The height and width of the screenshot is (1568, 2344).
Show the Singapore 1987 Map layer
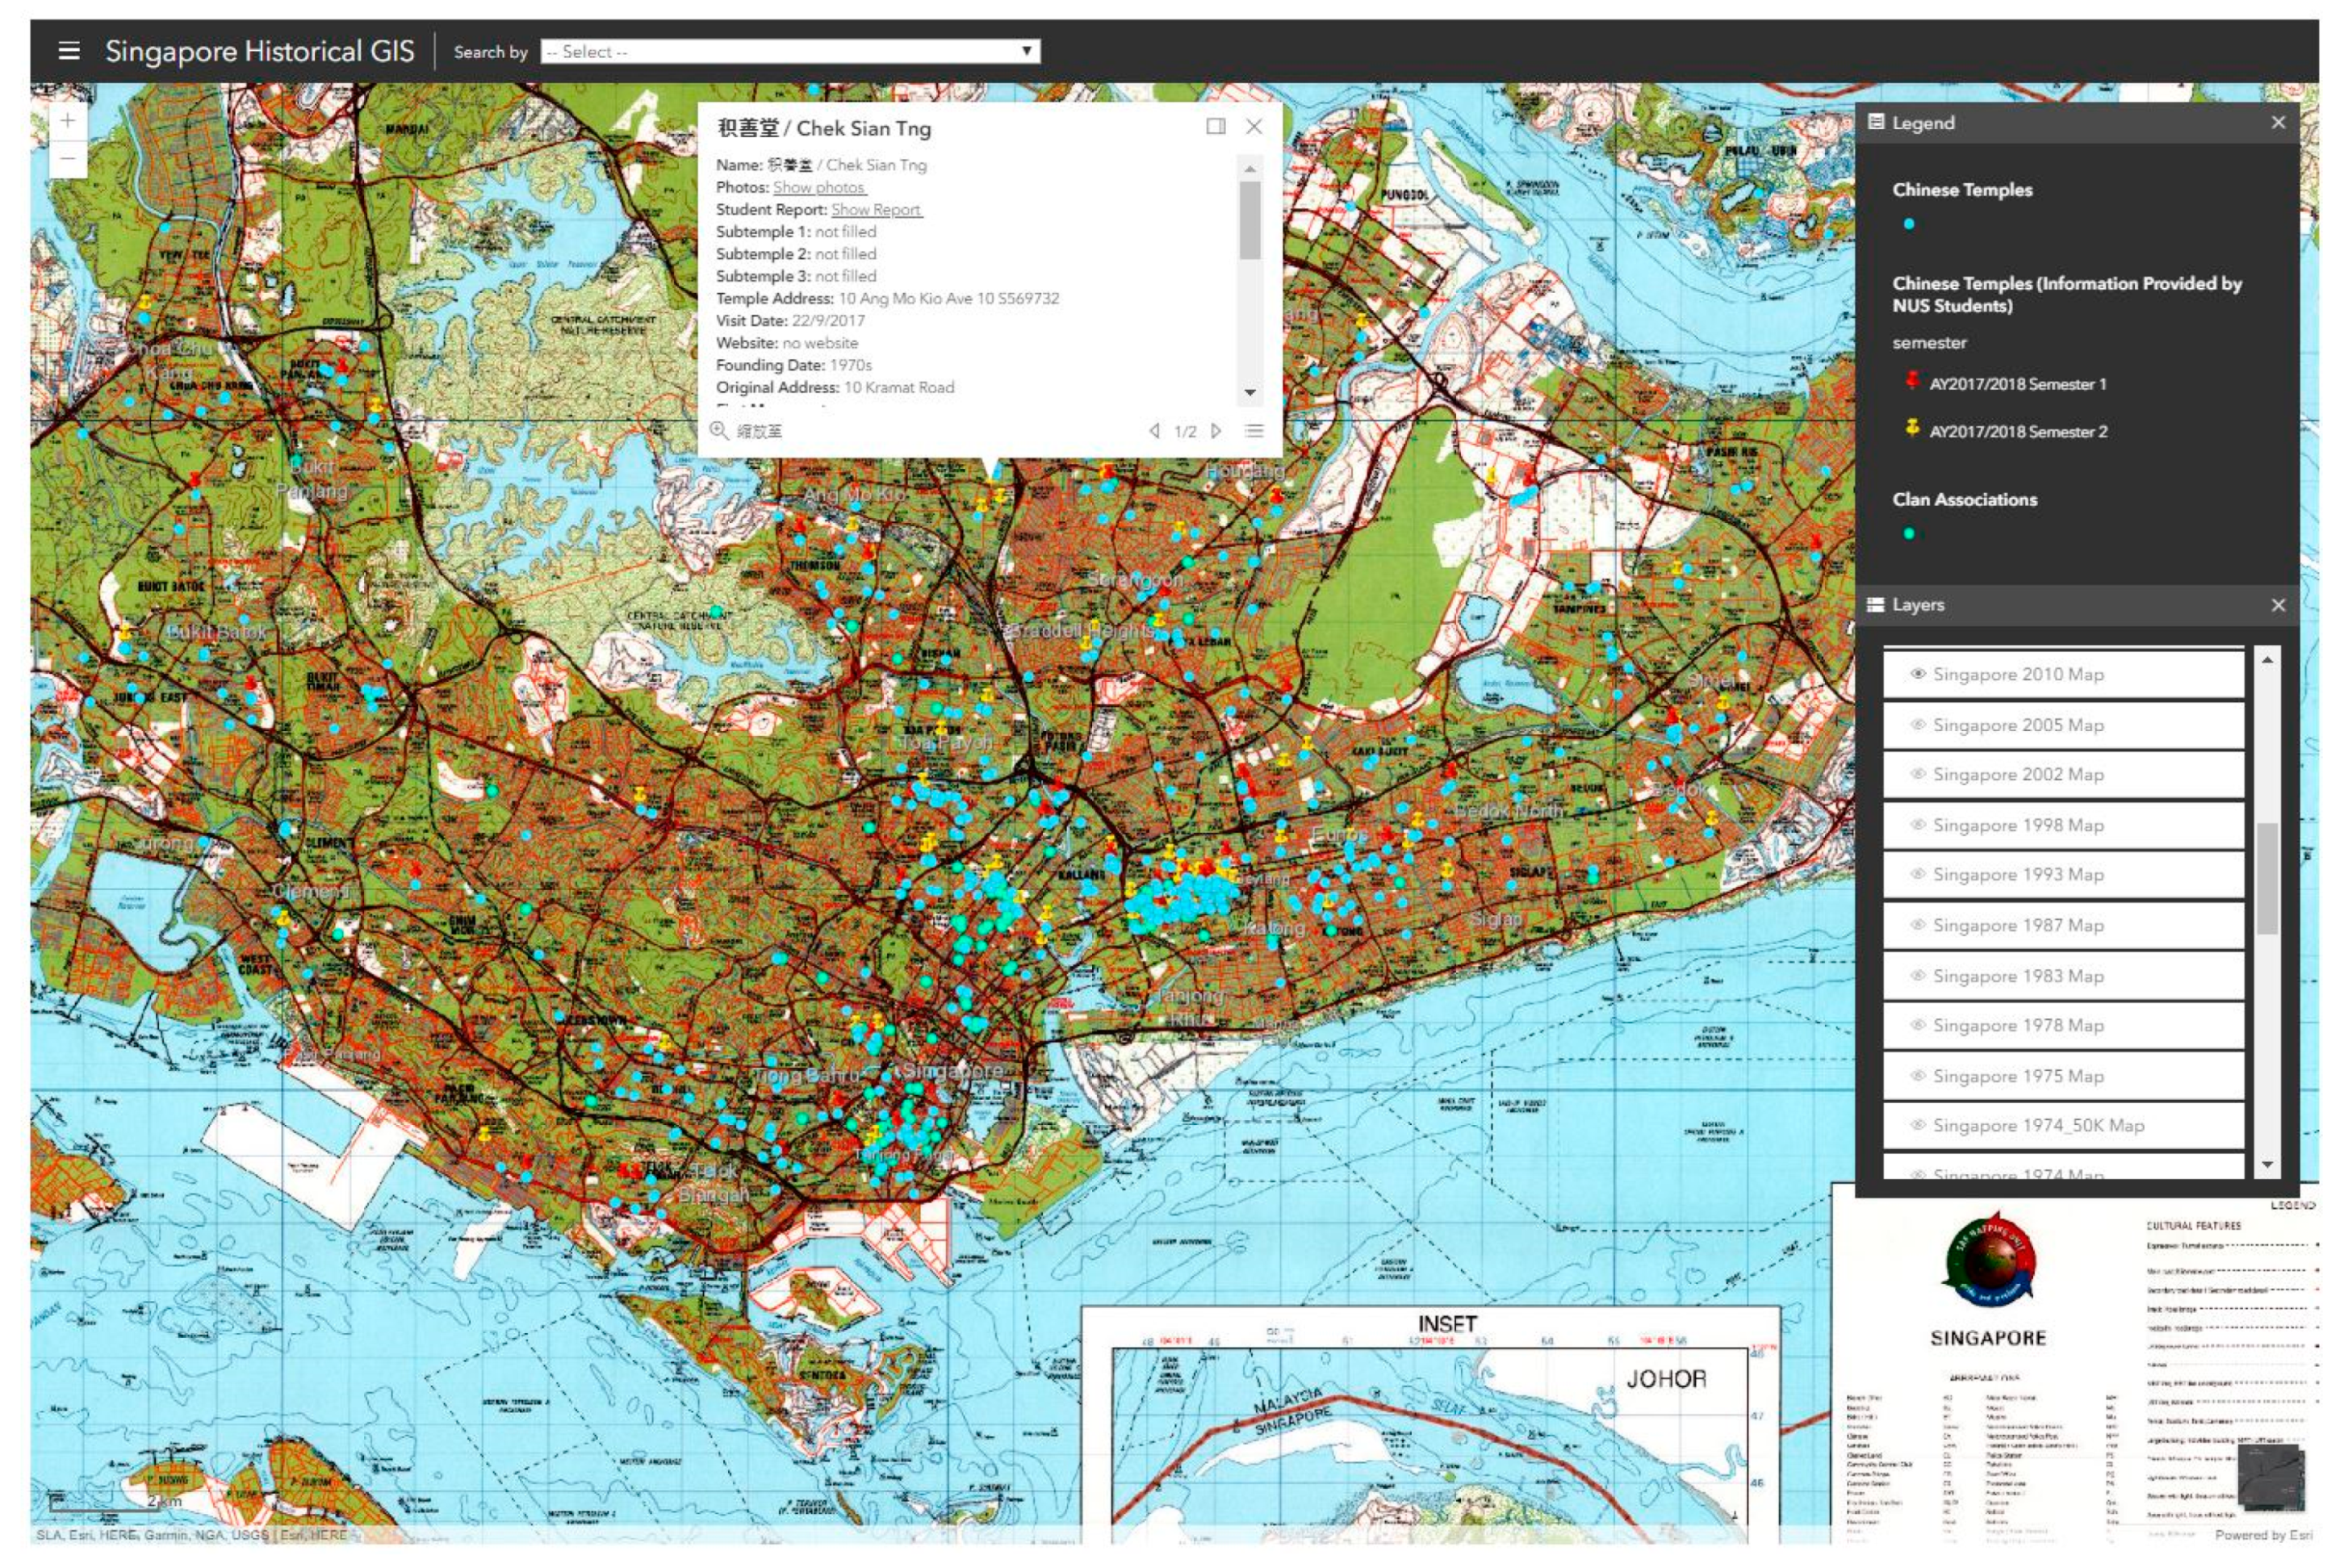pyautogui.click(x=1917, y=926)
